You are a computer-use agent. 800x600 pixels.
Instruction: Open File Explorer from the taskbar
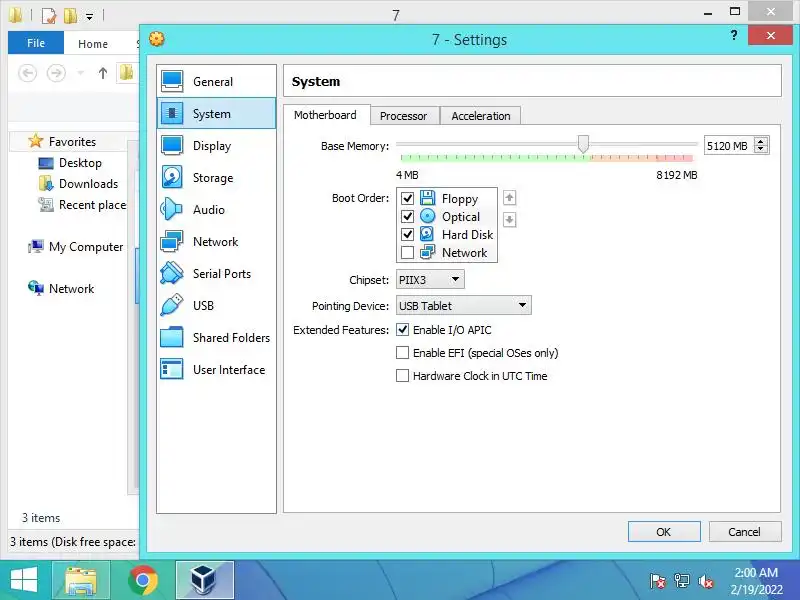point(81,580)
